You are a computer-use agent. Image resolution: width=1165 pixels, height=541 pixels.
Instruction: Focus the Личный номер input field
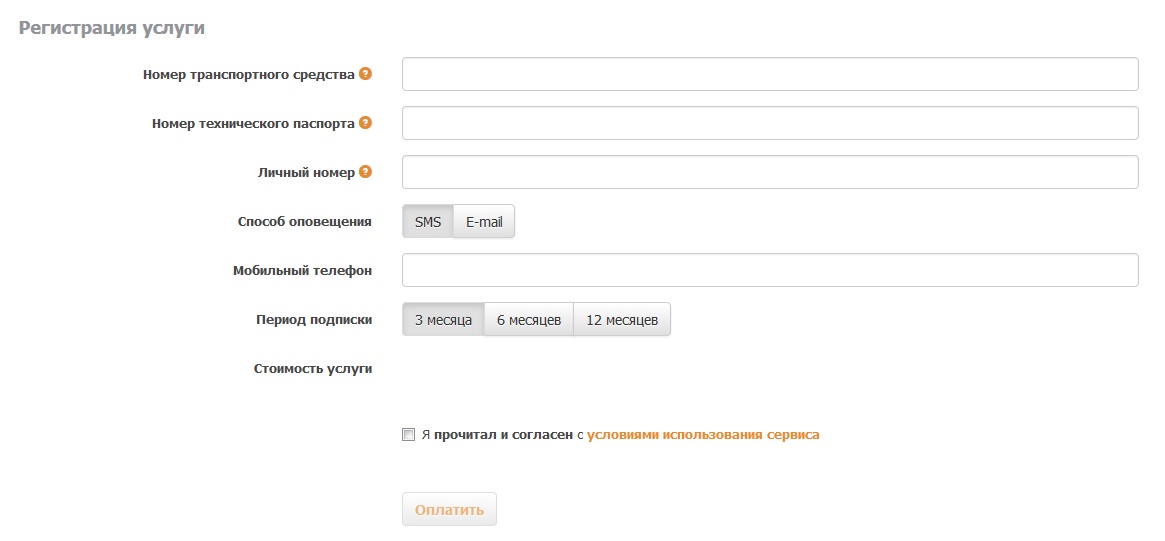coord(770,172)
